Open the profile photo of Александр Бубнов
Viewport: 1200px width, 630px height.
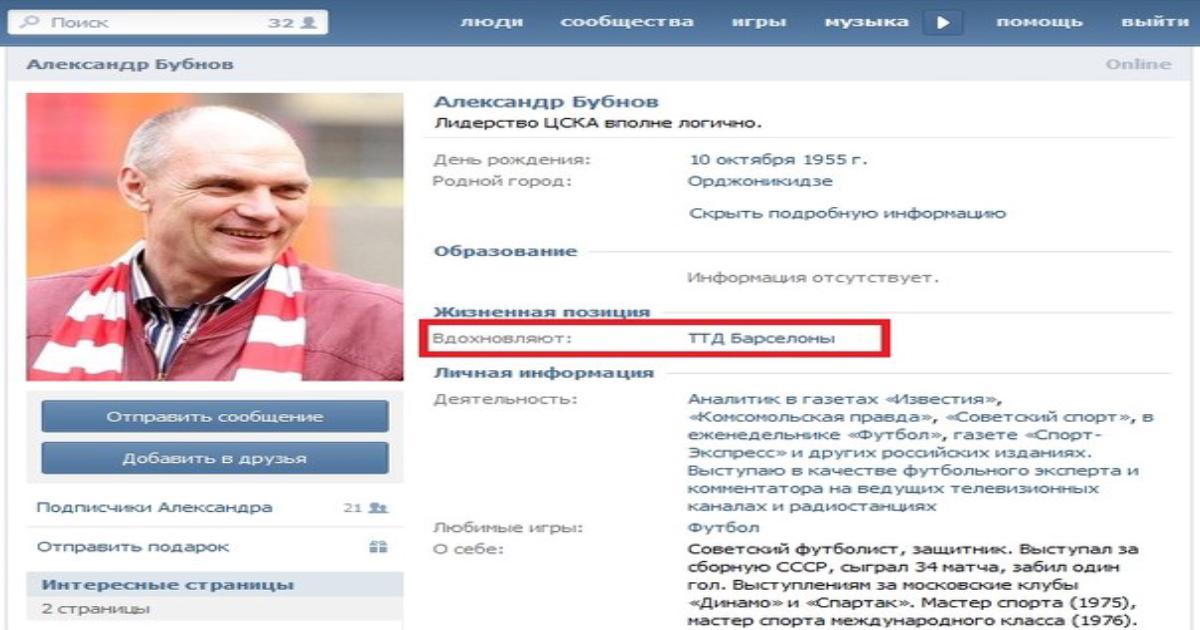[215, 237]
